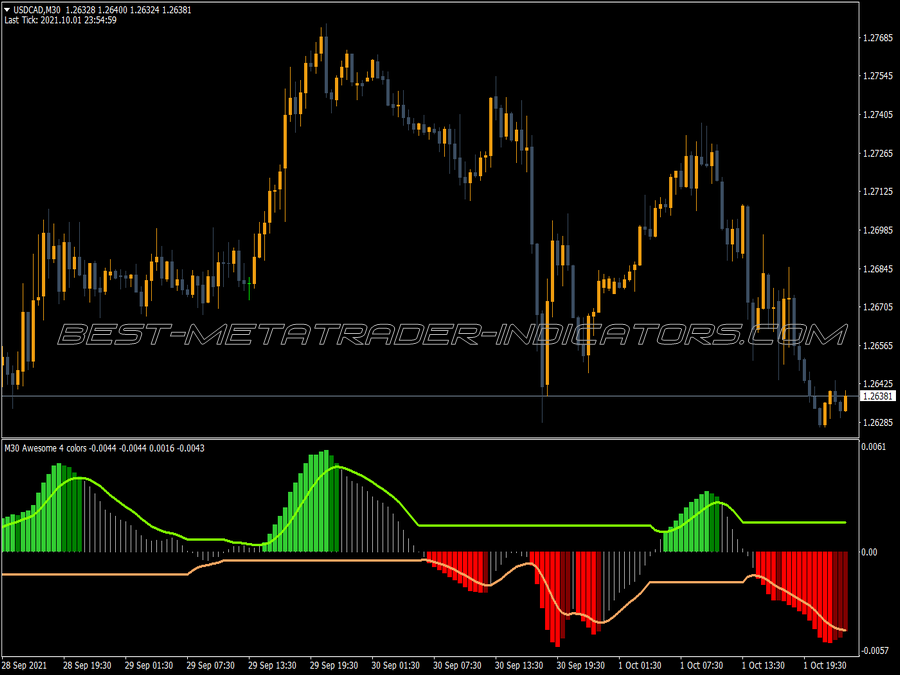The width and height of the screenshot is (900, 675).
Task: Click the current bid price tag 1.26381
Action: click(878, 396)
